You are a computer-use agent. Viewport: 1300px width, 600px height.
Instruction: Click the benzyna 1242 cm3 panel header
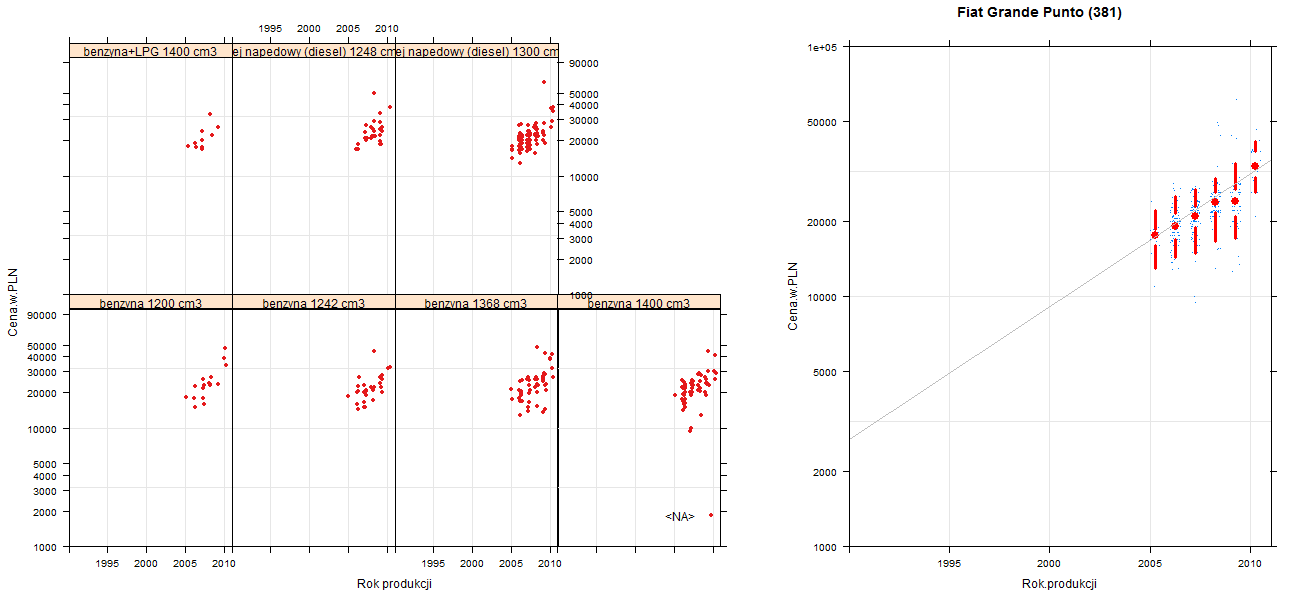pyautogui.click(x=313, y=303)
